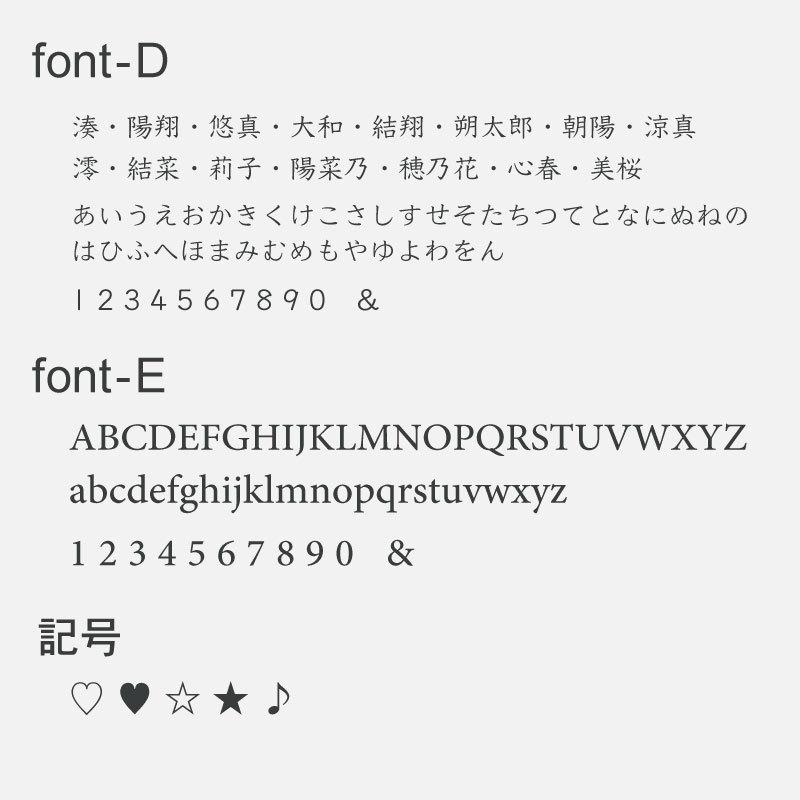Click digit 5 in the font-E numbers

pyautogui.click(x=196, y=554)
